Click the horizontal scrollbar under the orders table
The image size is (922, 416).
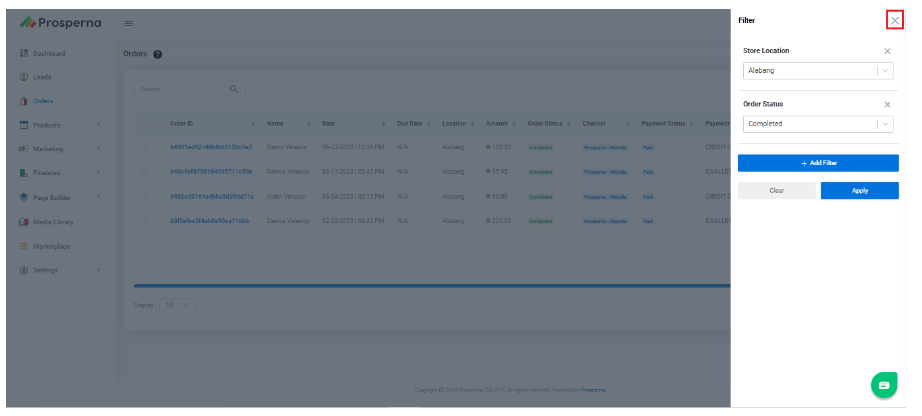pyautogui.click(x=432, y=285)
